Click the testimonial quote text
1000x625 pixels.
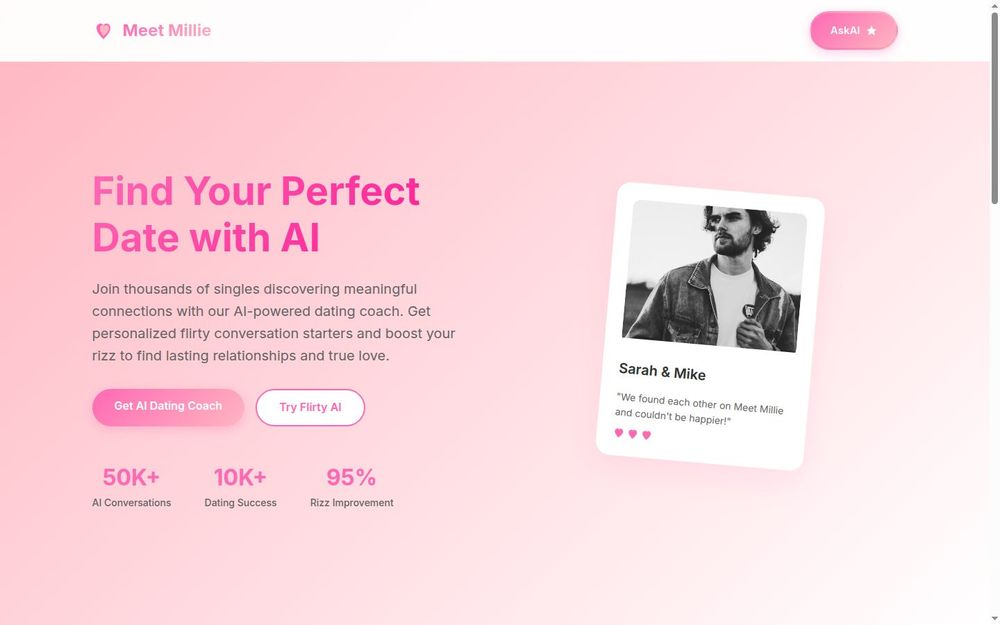(x=700, y=407)
